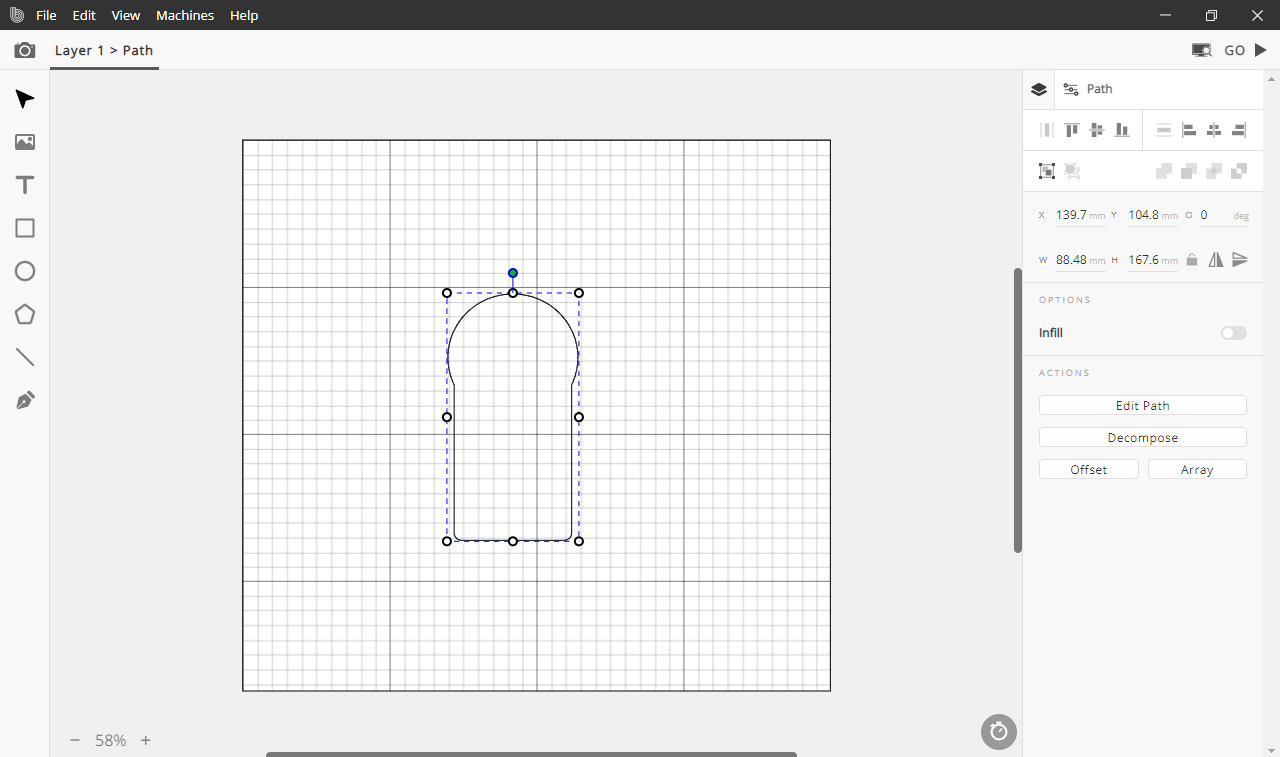Screen dimensions: 1280x757
Task: Zoom in with the plus button
Action: (146, 740)
